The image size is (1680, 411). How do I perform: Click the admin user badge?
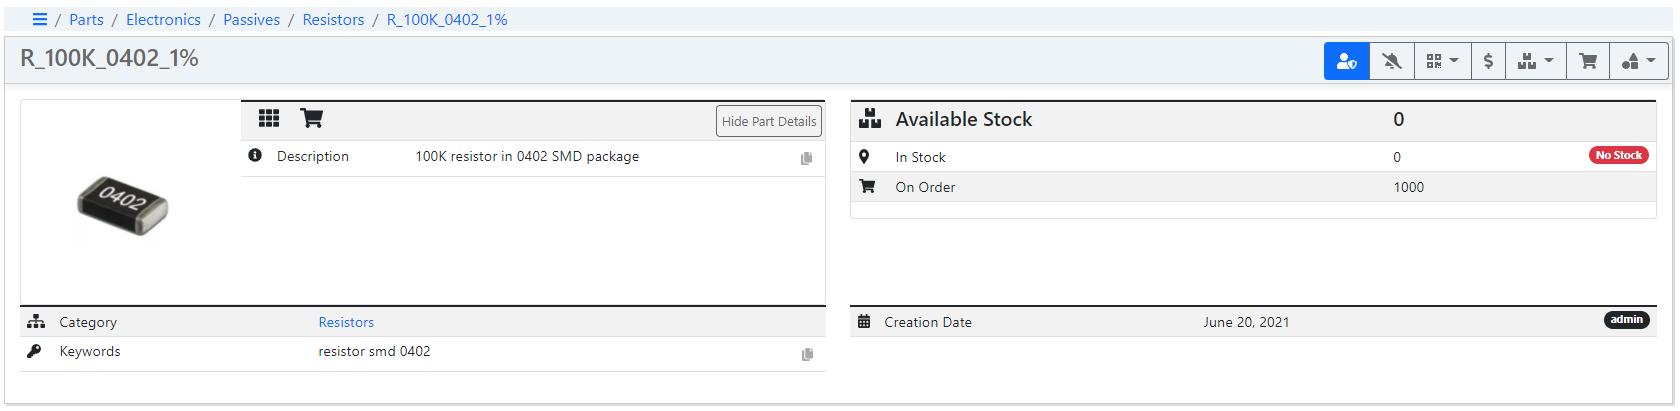(1626, 320)
